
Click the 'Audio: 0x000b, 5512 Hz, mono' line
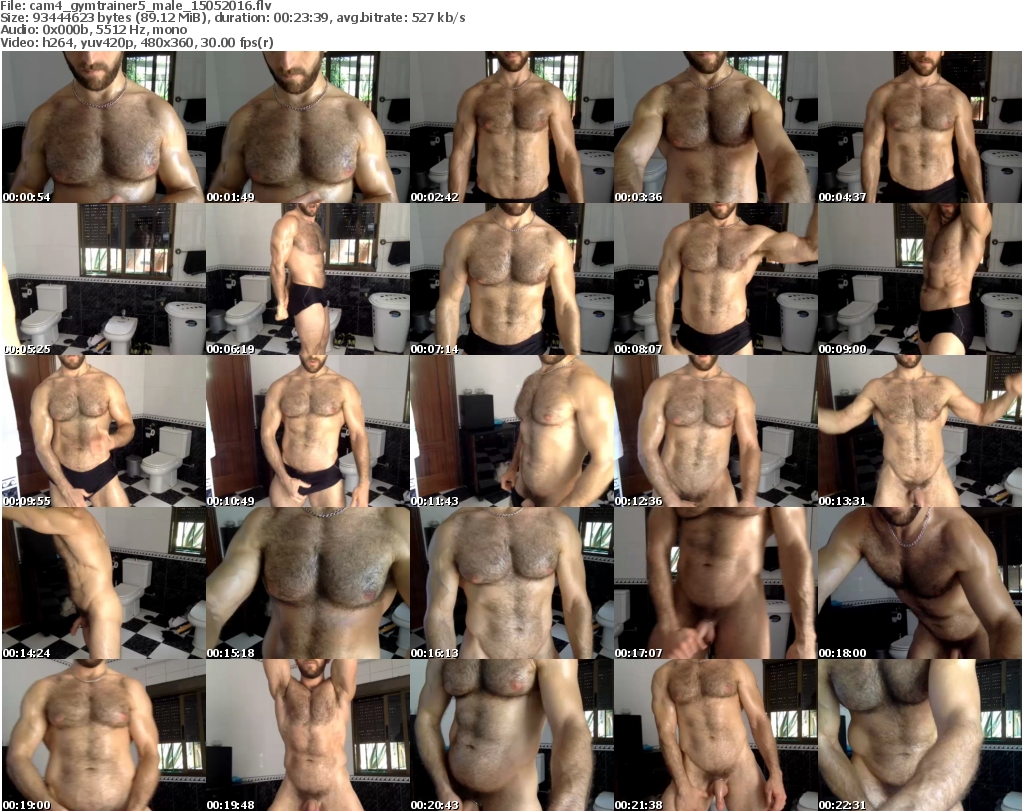click(x=93, y=30)
